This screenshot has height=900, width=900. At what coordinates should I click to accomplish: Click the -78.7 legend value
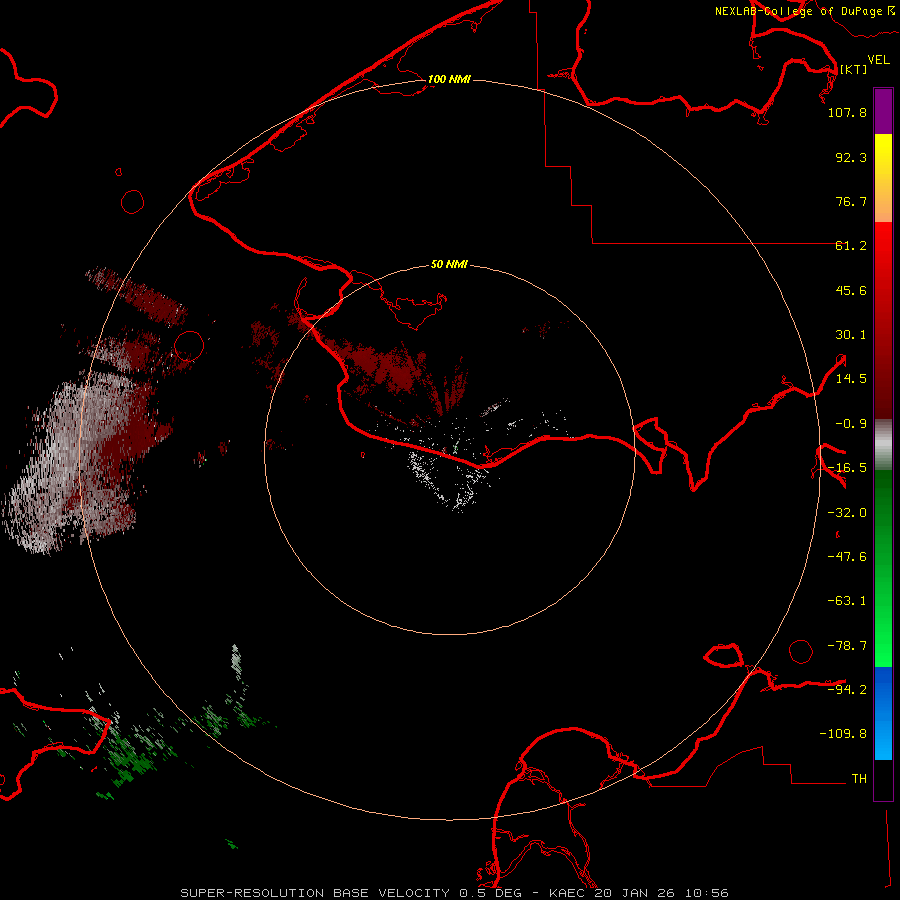pos(847,646)
